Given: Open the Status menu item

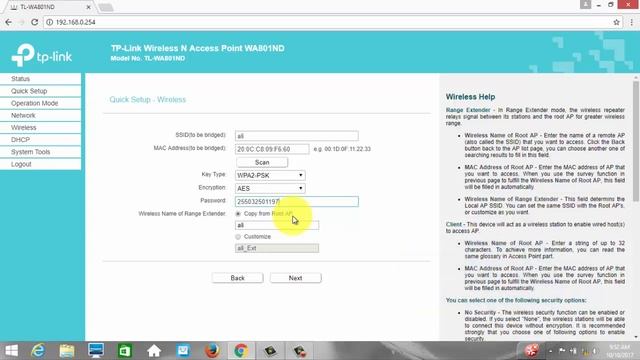Looking at the screenshot, I should pyautogui.click(x=40, y=79).
